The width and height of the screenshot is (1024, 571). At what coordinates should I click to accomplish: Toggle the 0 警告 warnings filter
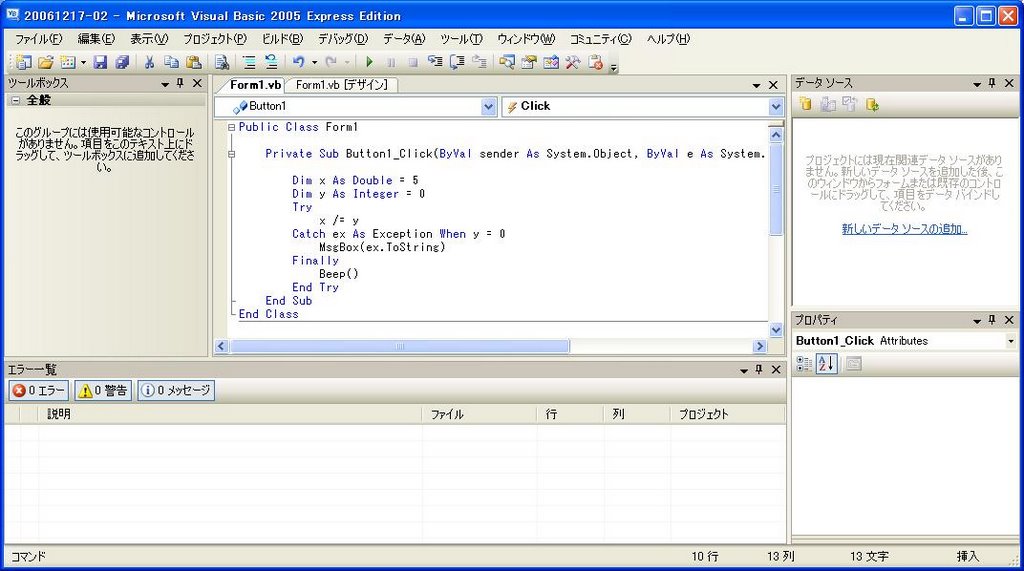[x=103, y=390]
